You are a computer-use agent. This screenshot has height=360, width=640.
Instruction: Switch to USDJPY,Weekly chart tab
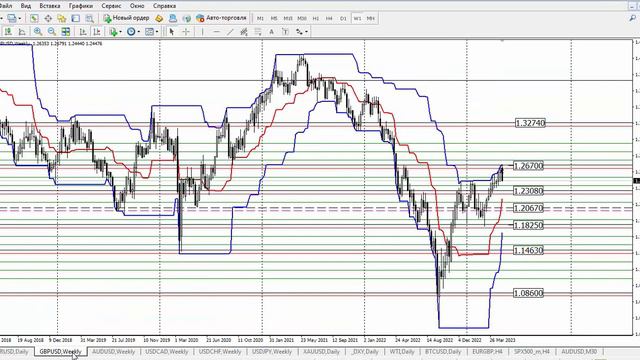pos(272,351)
